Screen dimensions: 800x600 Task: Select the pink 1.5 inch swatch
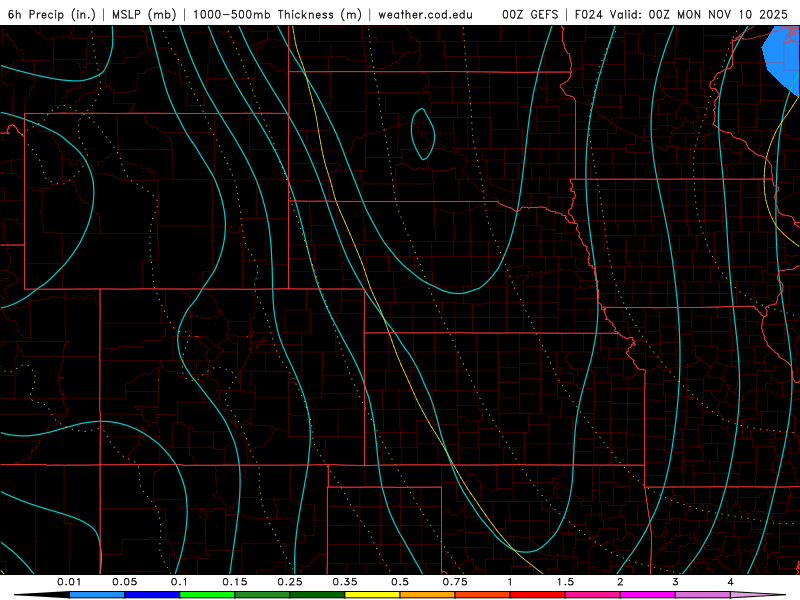pyautogui.click(x=593, y=595)
